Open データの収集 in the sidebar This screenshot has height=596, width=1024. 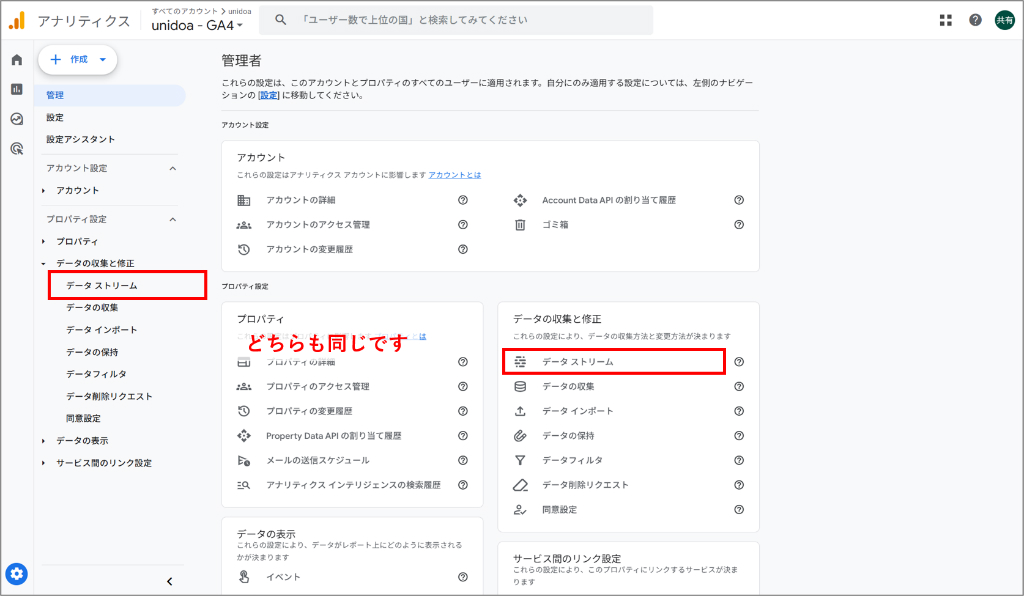click(x=92, y=307)
